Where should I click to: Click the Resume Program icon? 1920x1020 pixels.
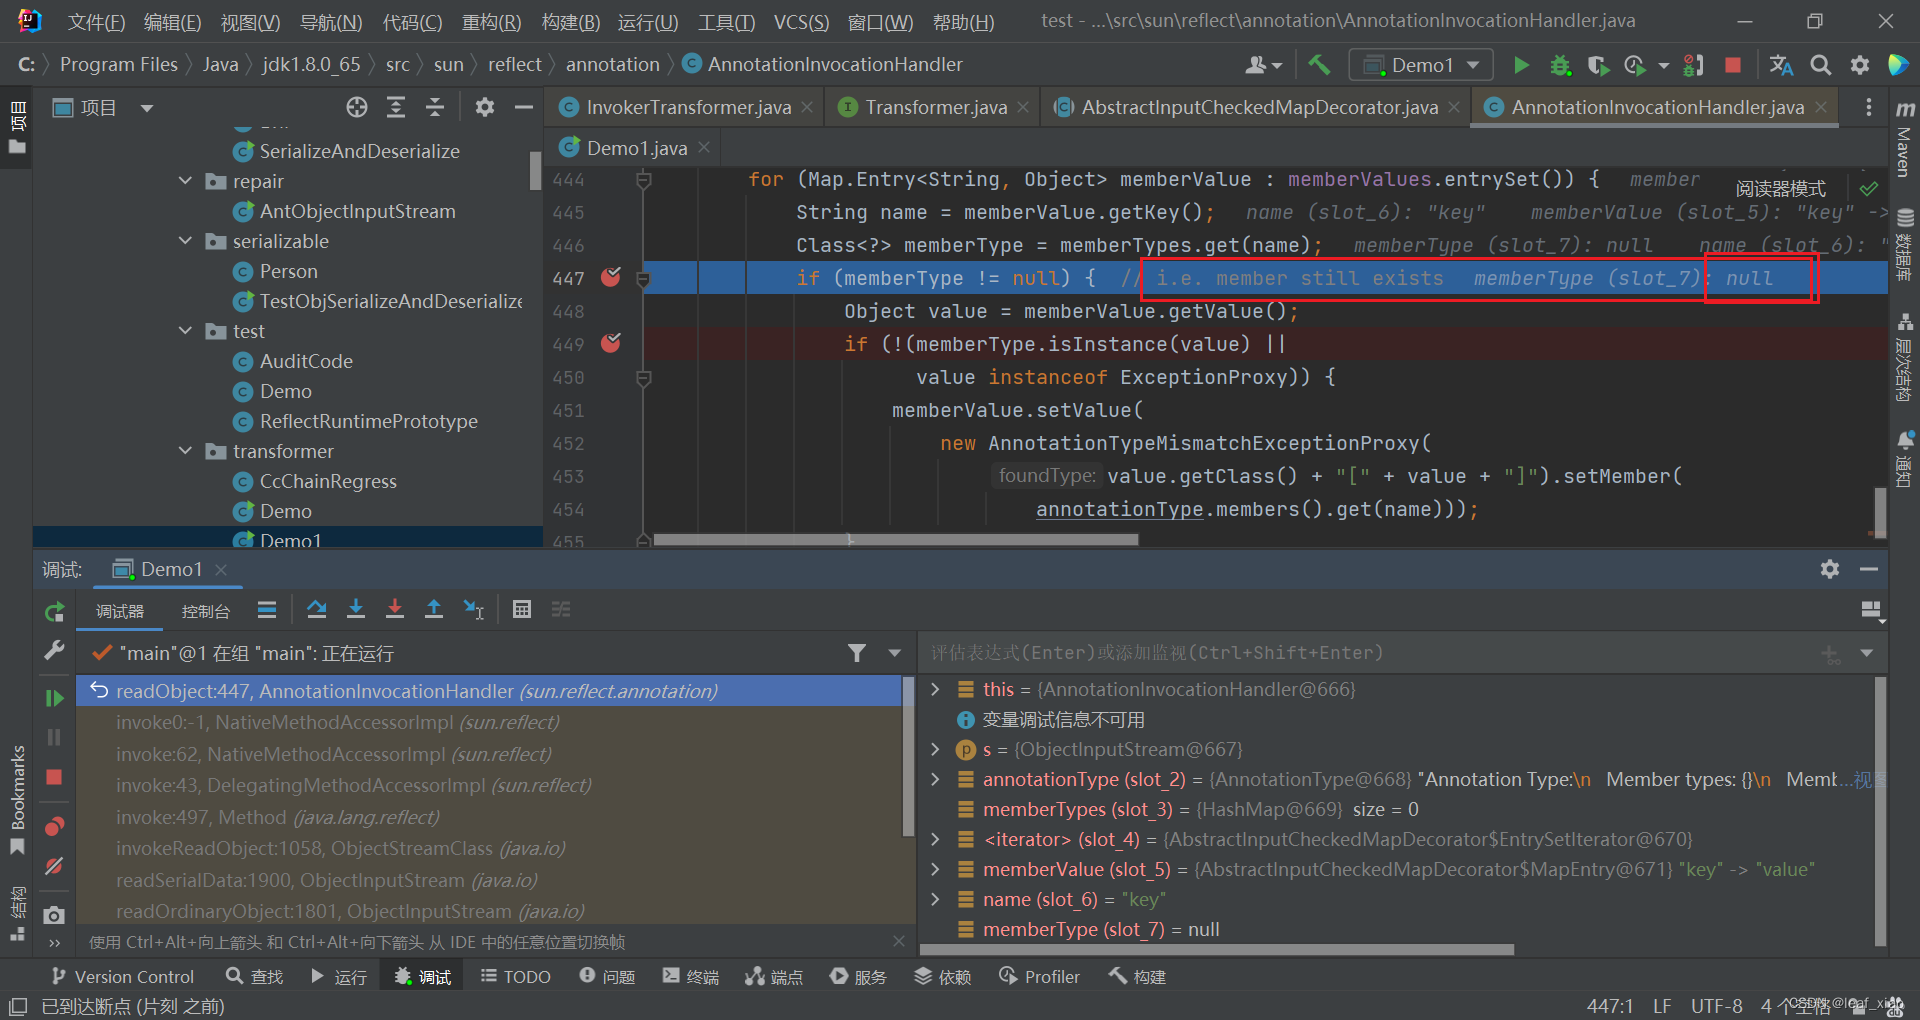(54, 698)
